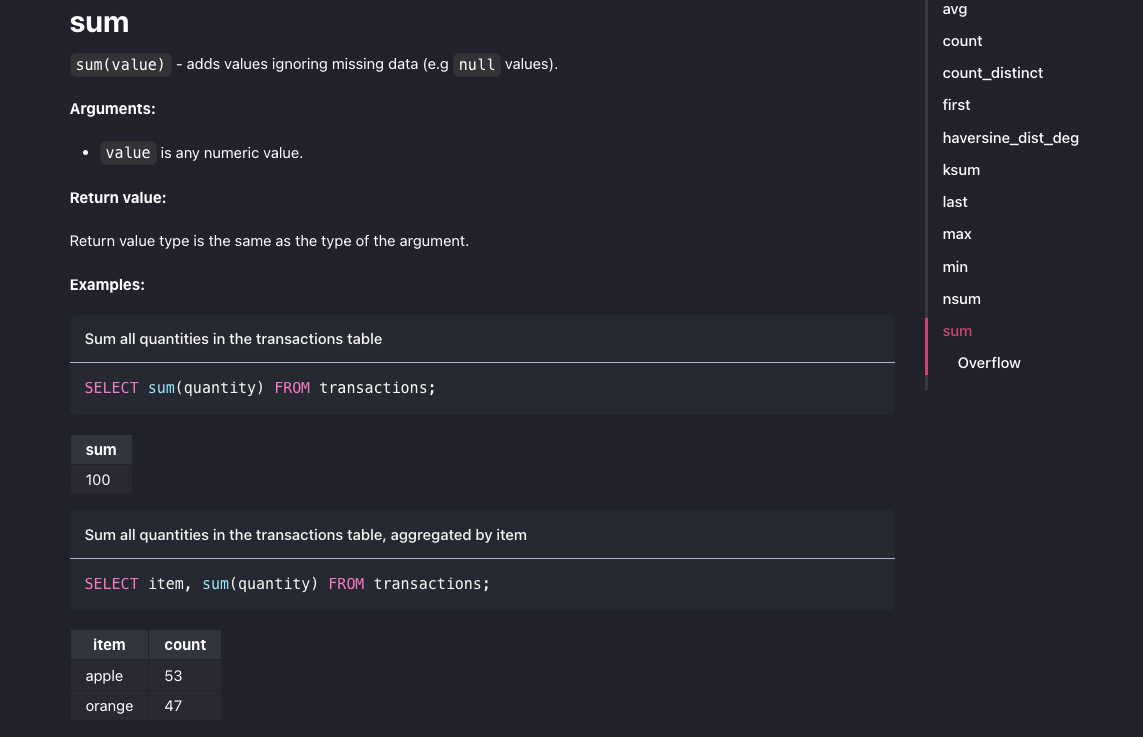Click the count column header in table
This screenshot has height=737, width=1143.
(185, 645)
